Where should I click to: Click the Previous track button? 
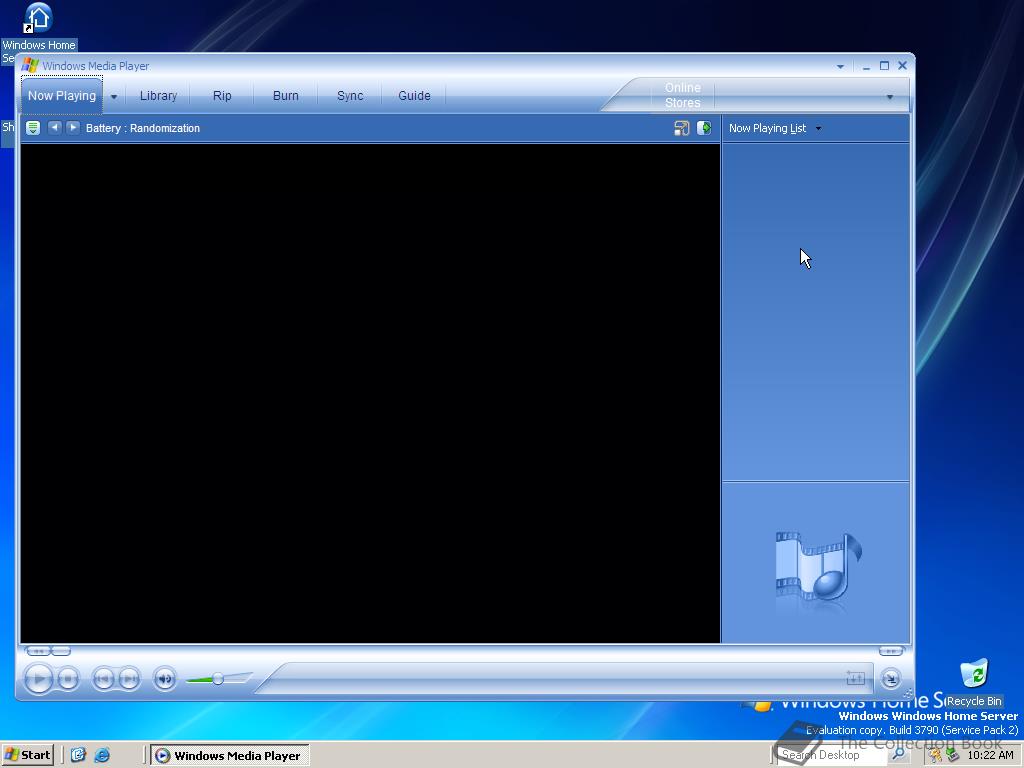[x=103, y=679]
